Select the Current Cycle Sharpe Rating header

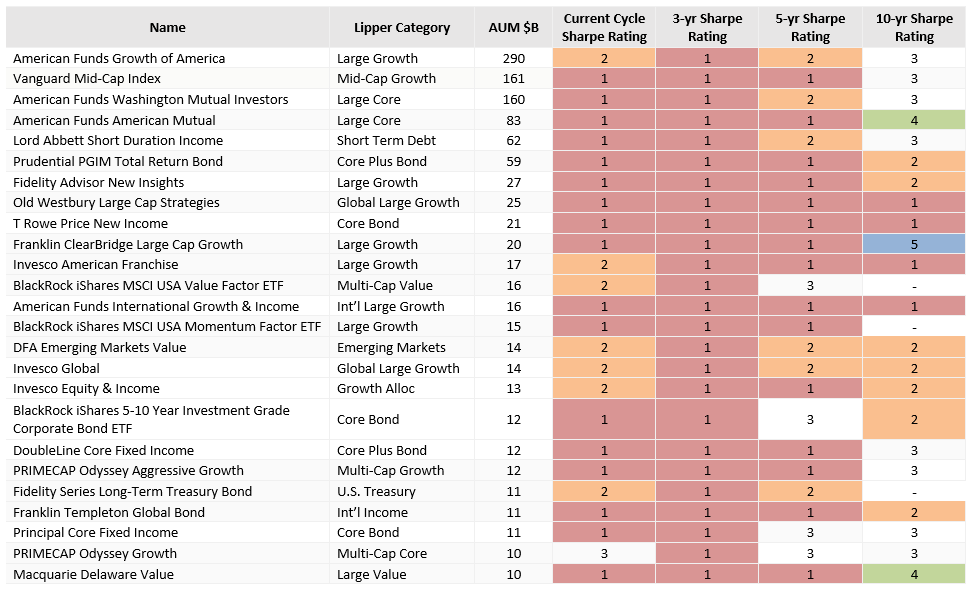click(604, 28)
